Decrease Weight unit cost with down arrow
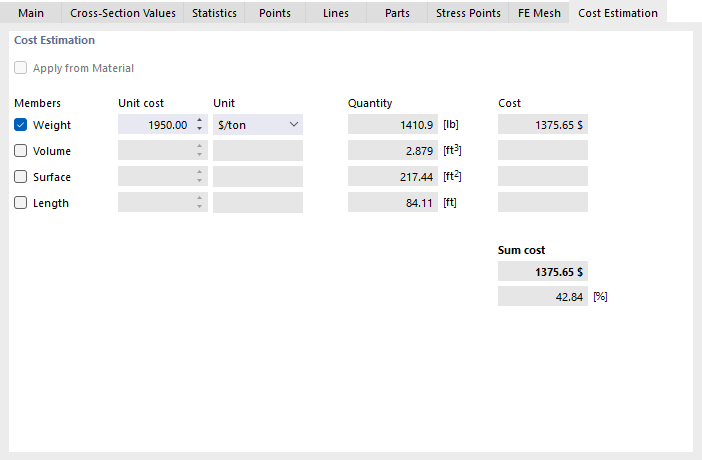Viewport: 702px width, 460px height. point(199,129)
